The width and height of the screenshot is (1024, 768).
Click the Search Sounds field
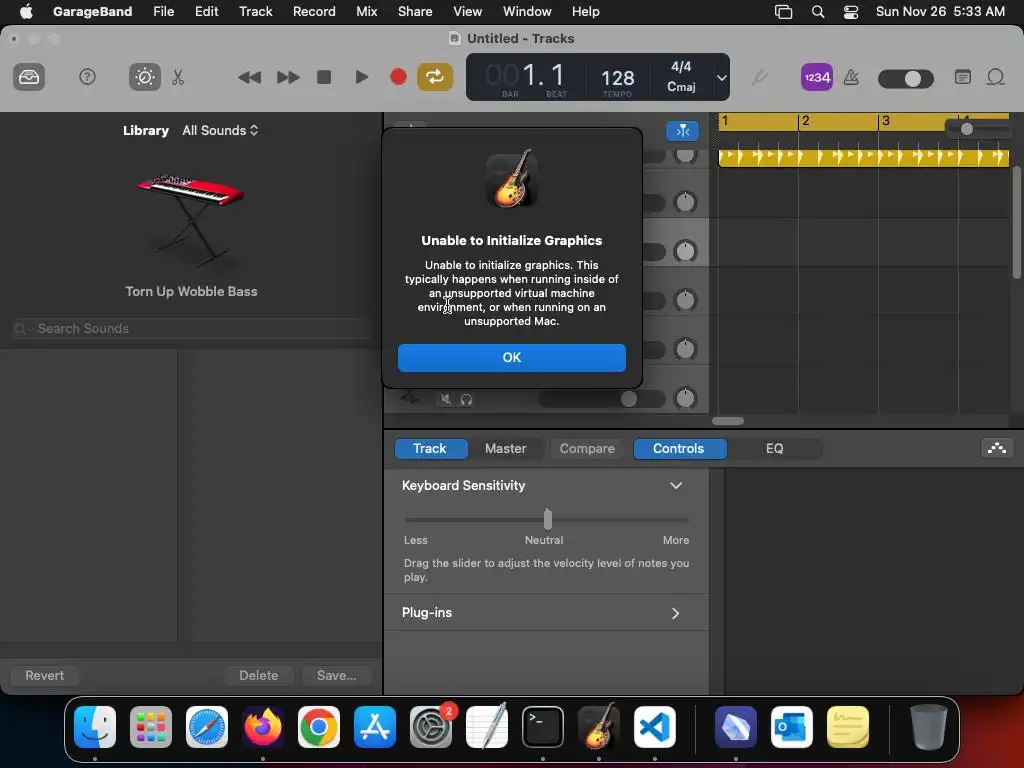(x=191, y=328)
